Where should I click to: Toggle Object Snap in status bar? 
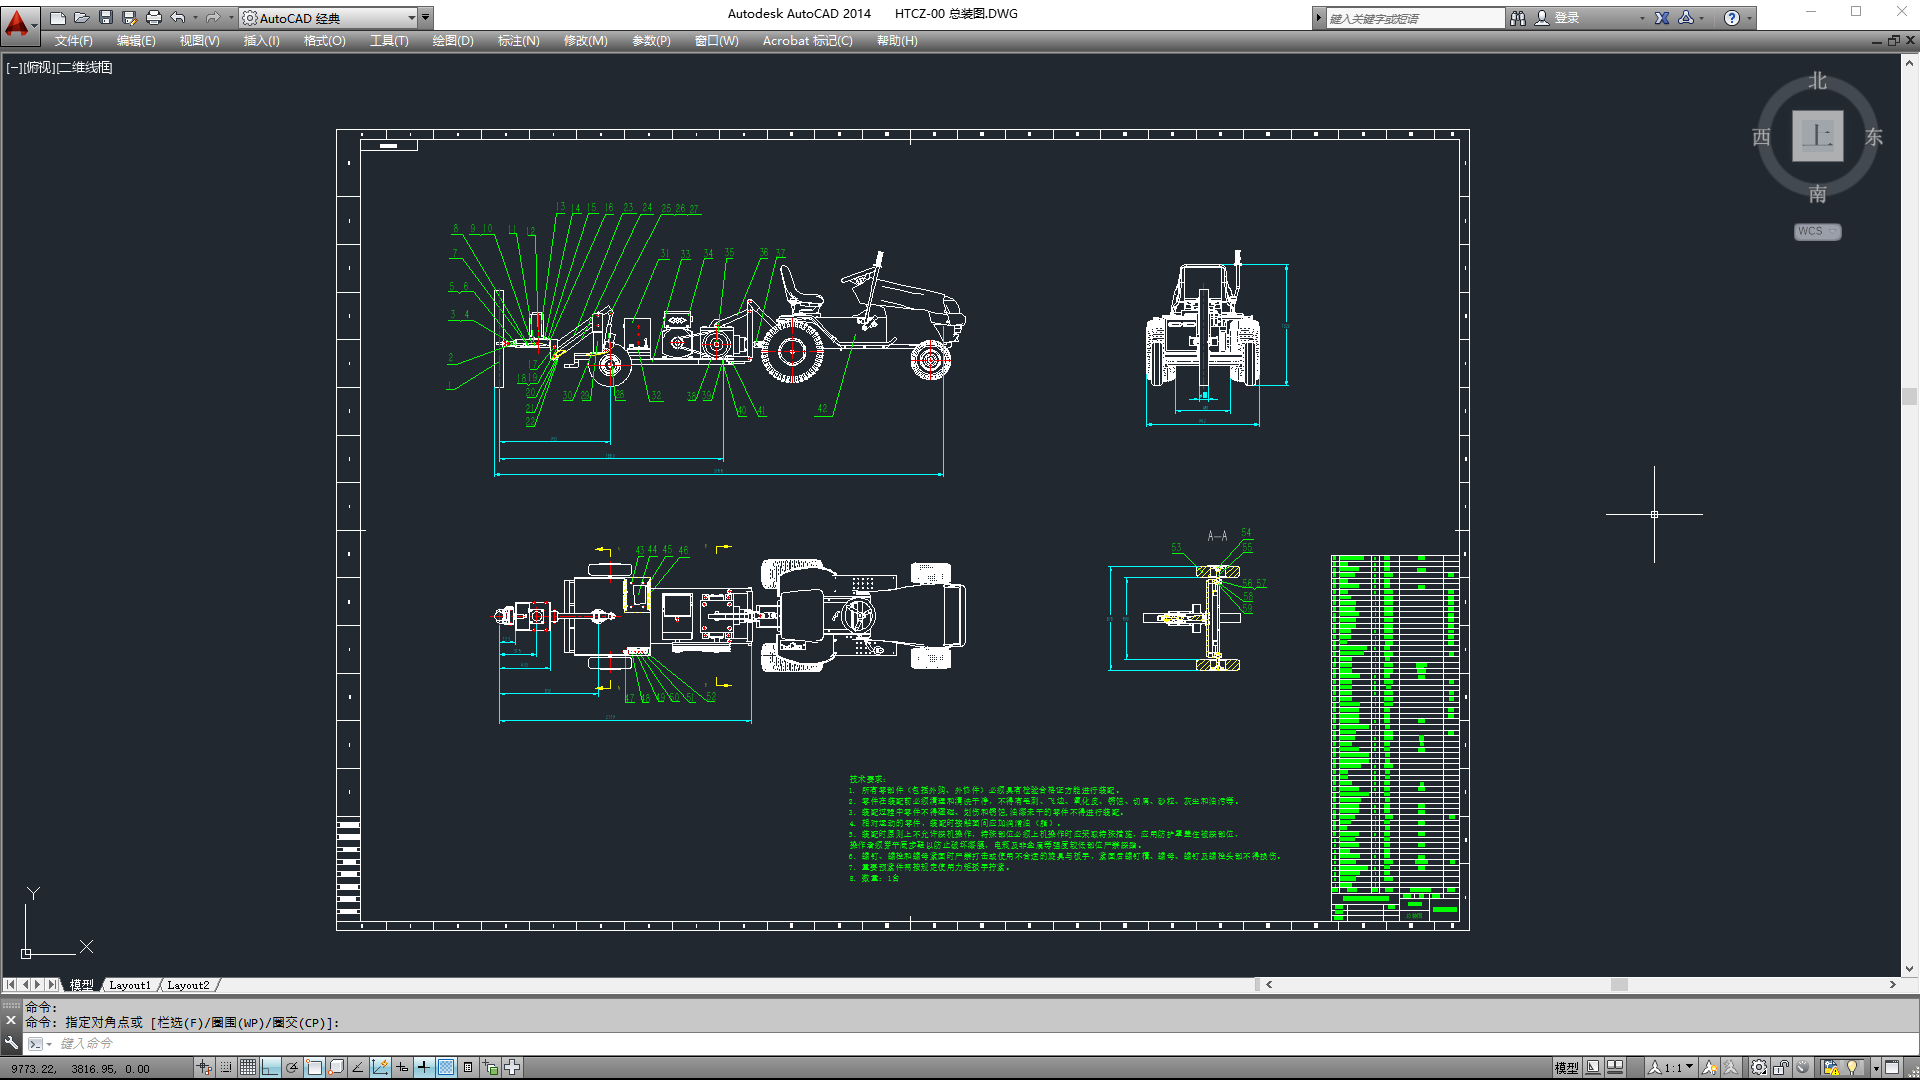[314, 1067]
